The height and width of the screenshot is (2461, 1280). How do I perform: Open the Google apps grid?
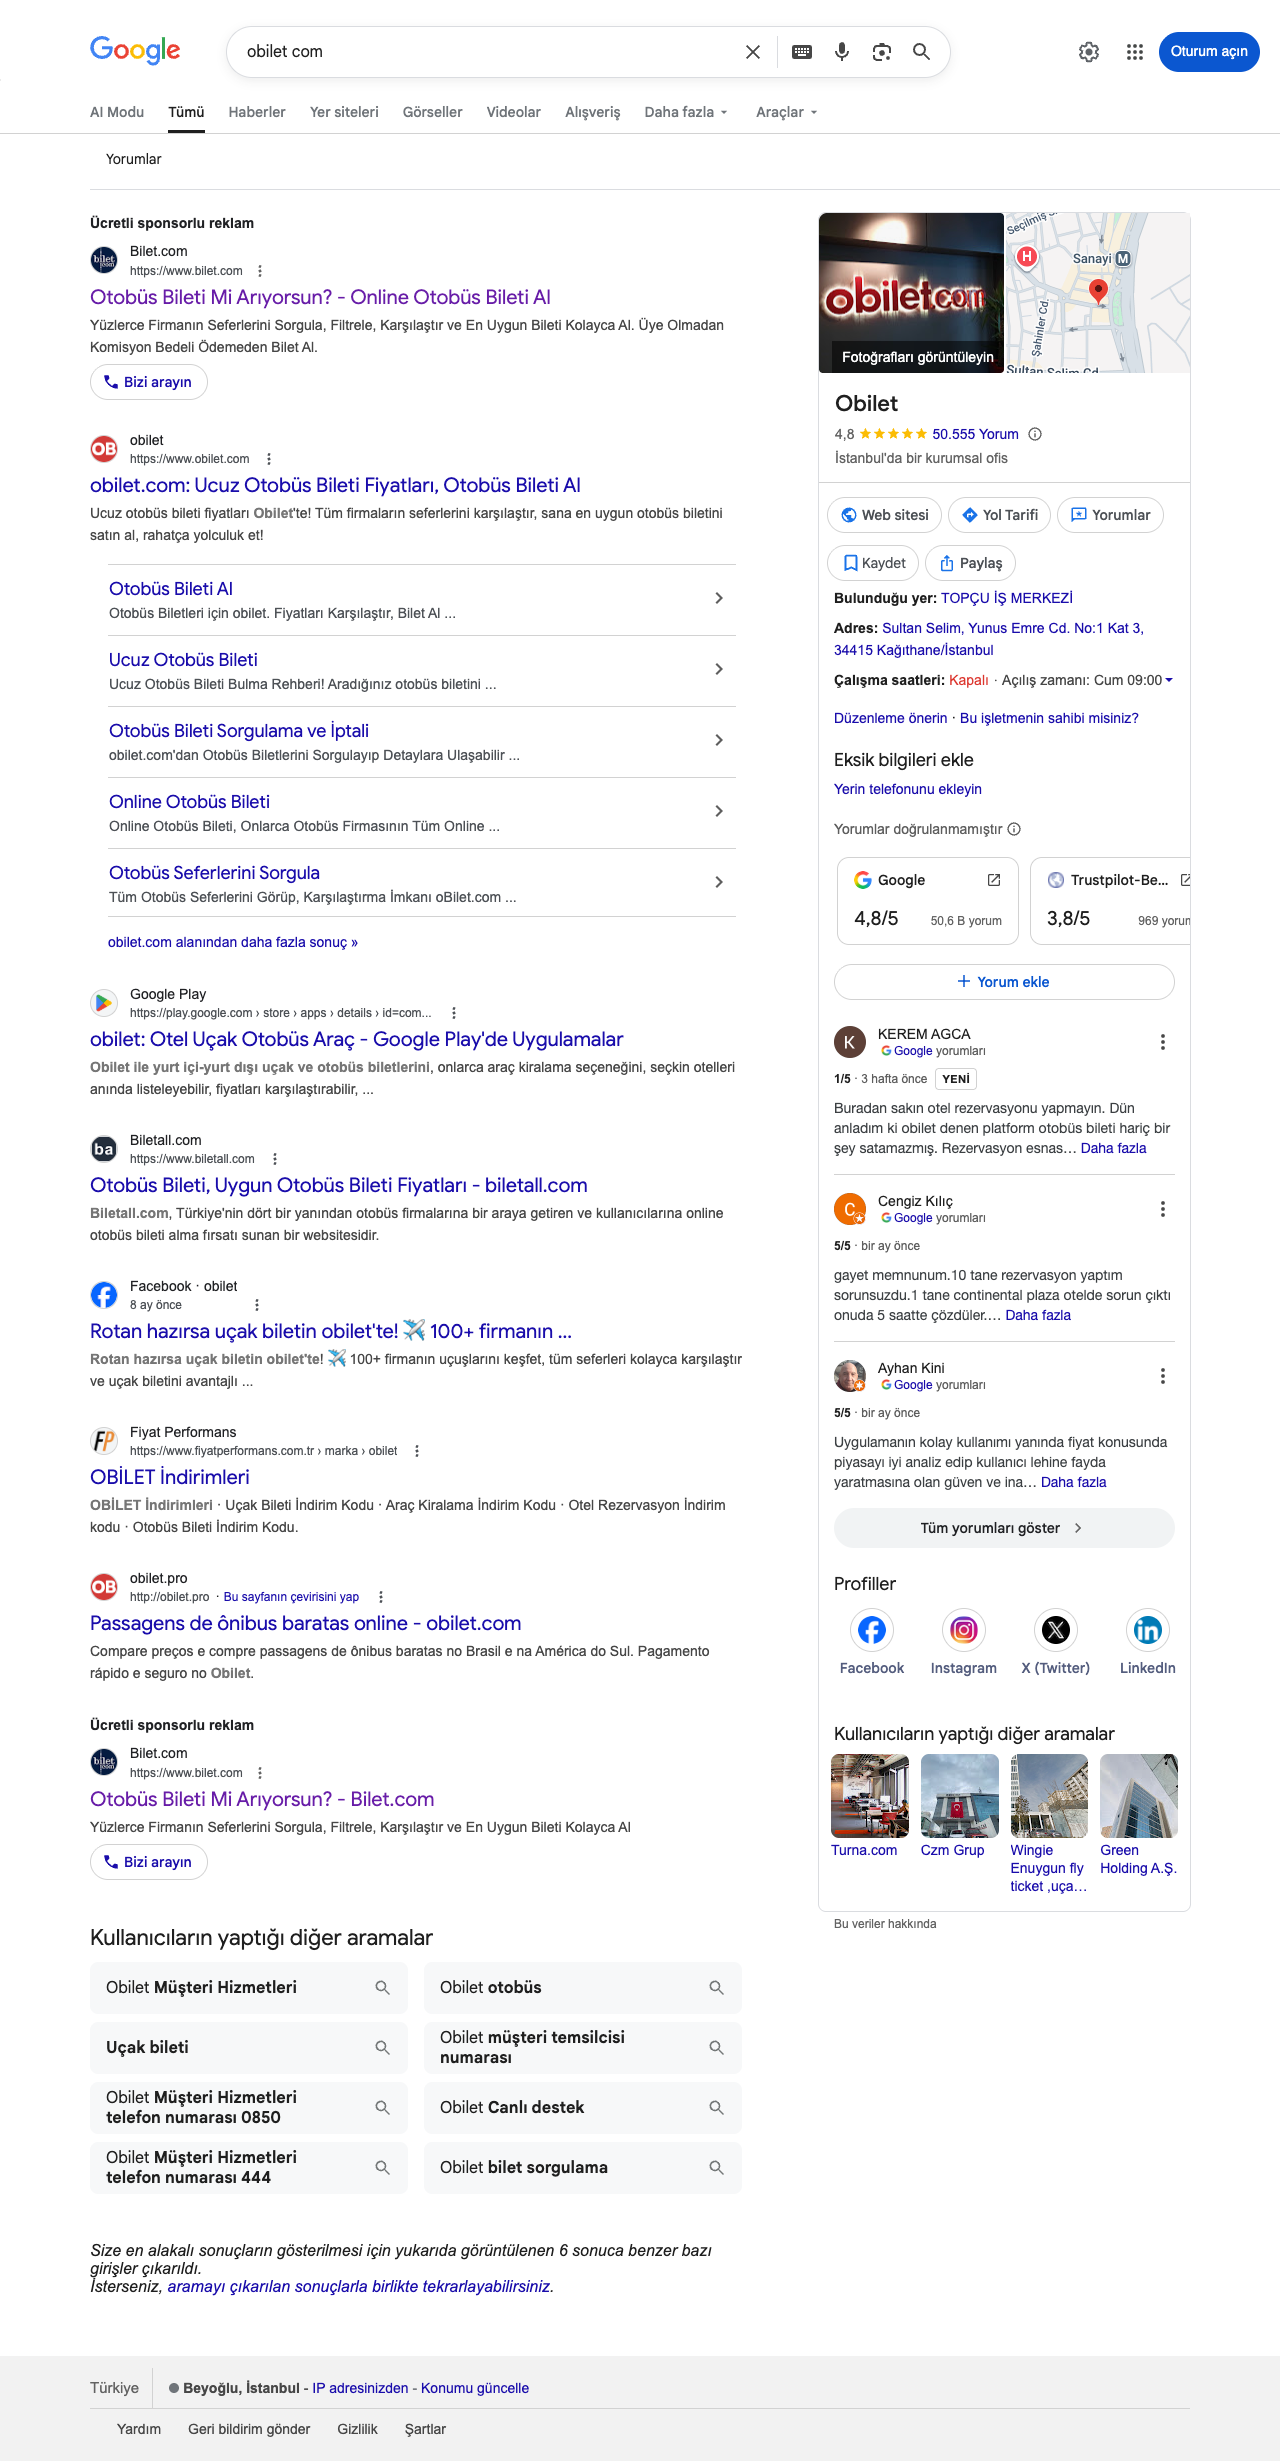[1135, 52]
